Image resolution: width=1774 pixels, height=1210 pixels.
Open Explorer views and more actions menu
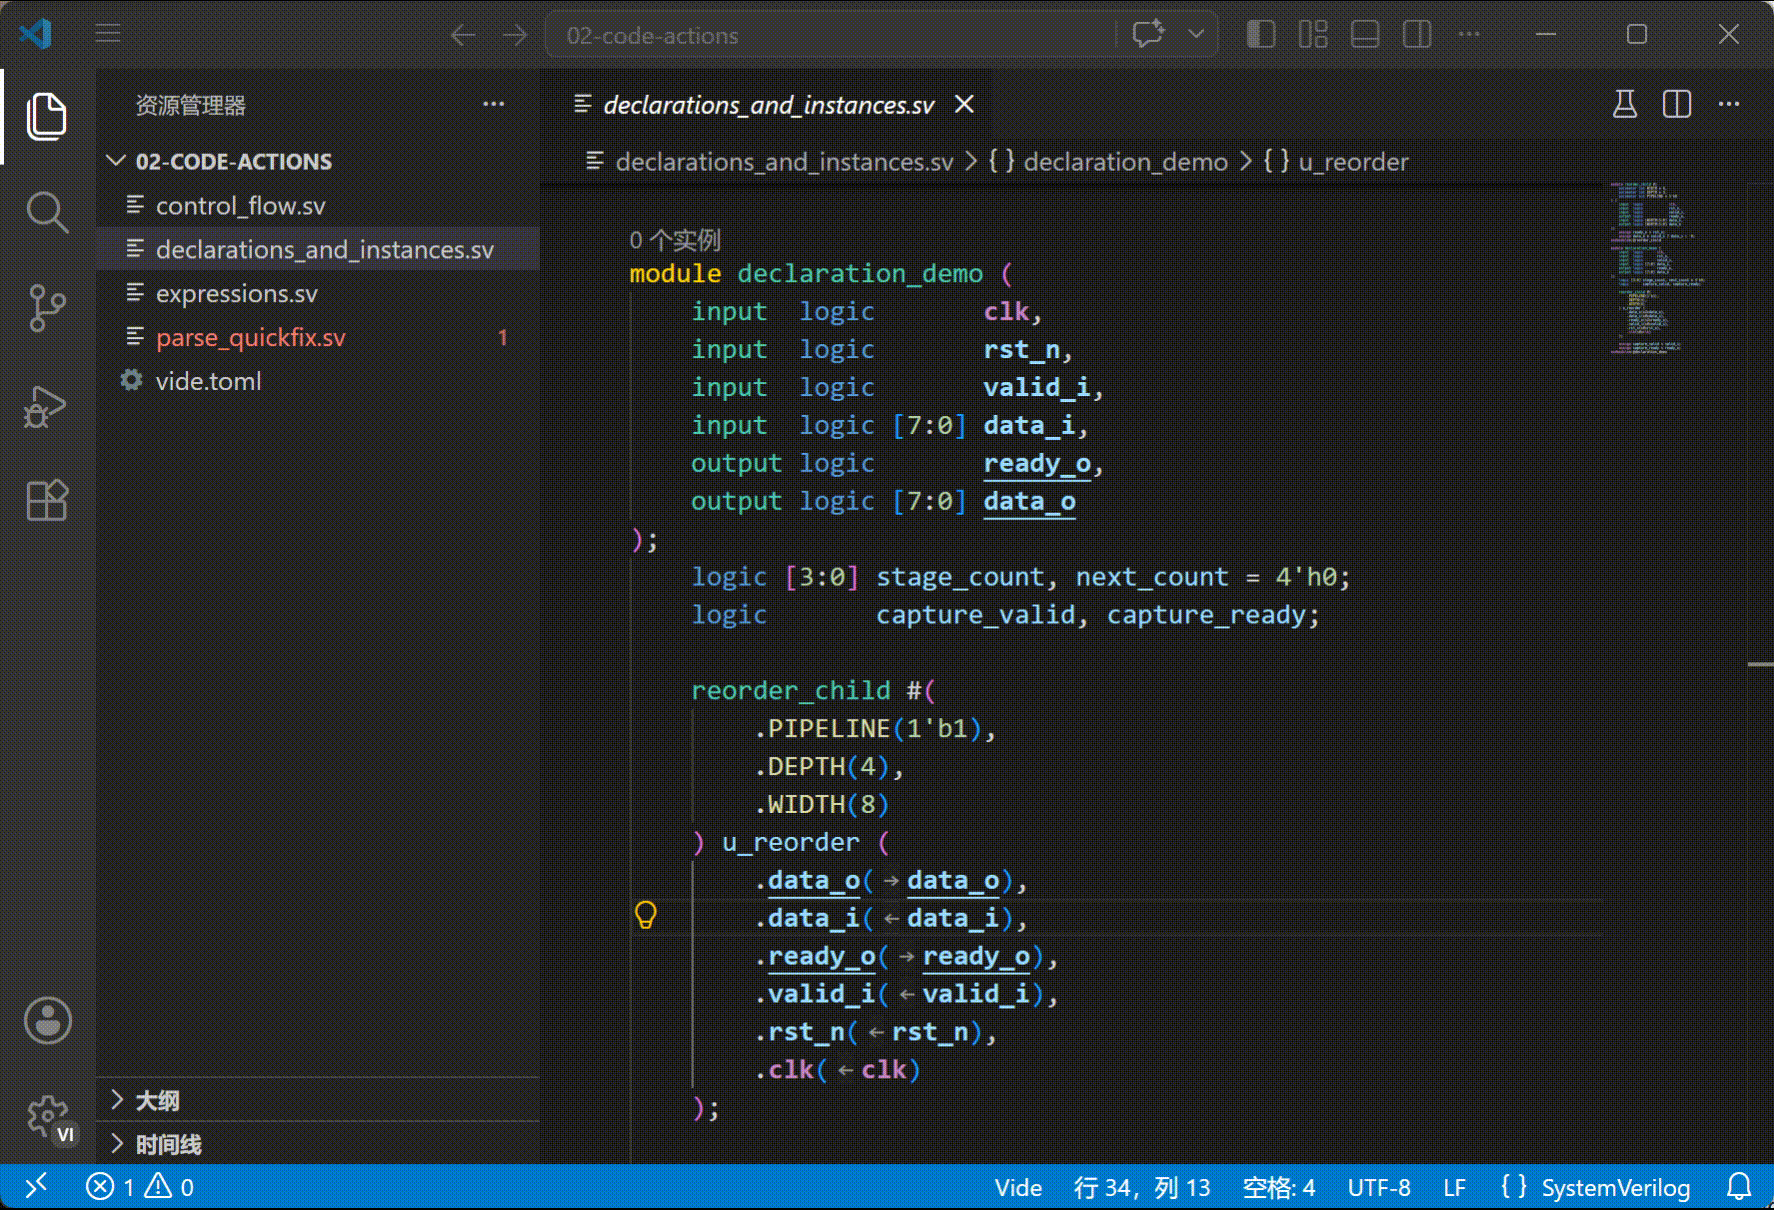point(494,105)
